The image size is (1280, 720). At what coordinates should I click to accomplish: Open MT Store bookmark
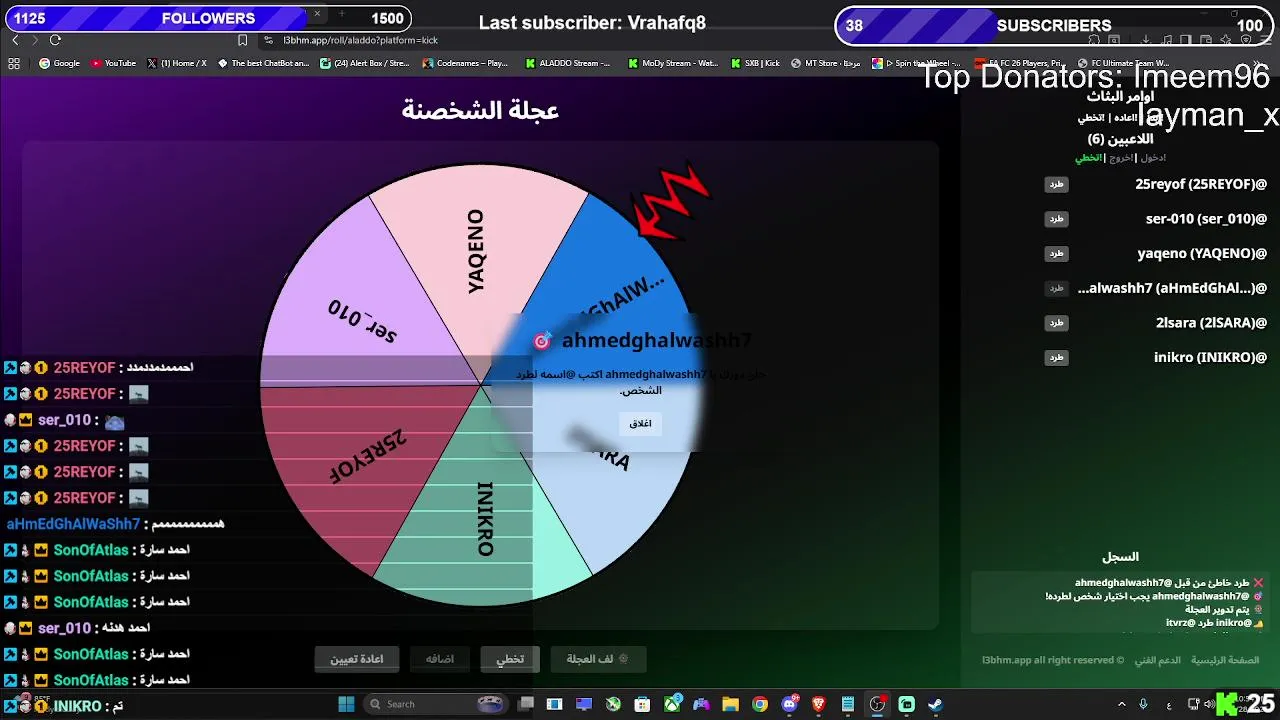point(826,63)
